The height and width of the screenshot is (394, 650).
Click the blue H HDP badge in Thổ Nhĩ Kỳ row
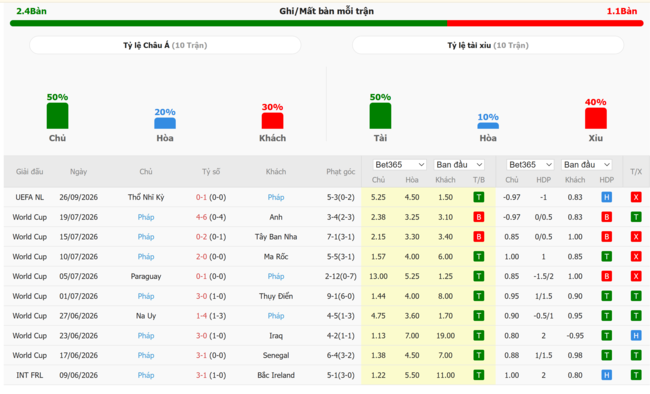pyautogui.click(x=606, y=197)
